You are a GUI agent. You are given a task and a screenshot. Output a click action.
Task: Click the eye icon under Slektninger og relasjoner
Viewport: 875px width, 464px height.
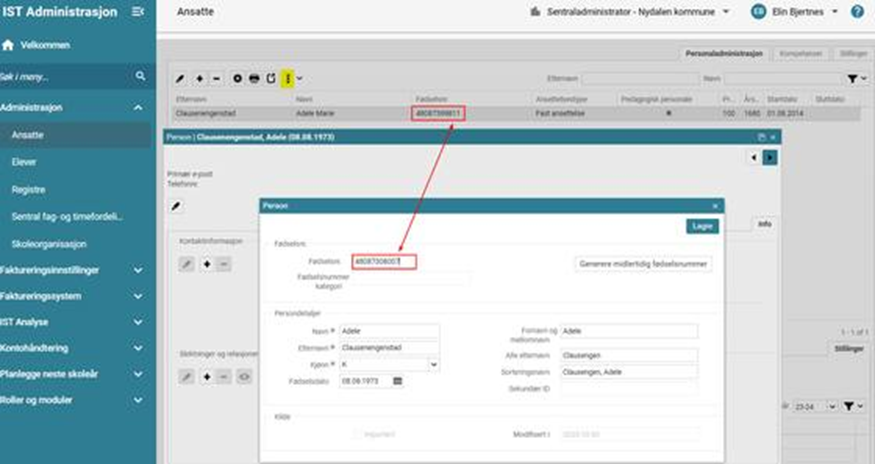pos(243,376)
